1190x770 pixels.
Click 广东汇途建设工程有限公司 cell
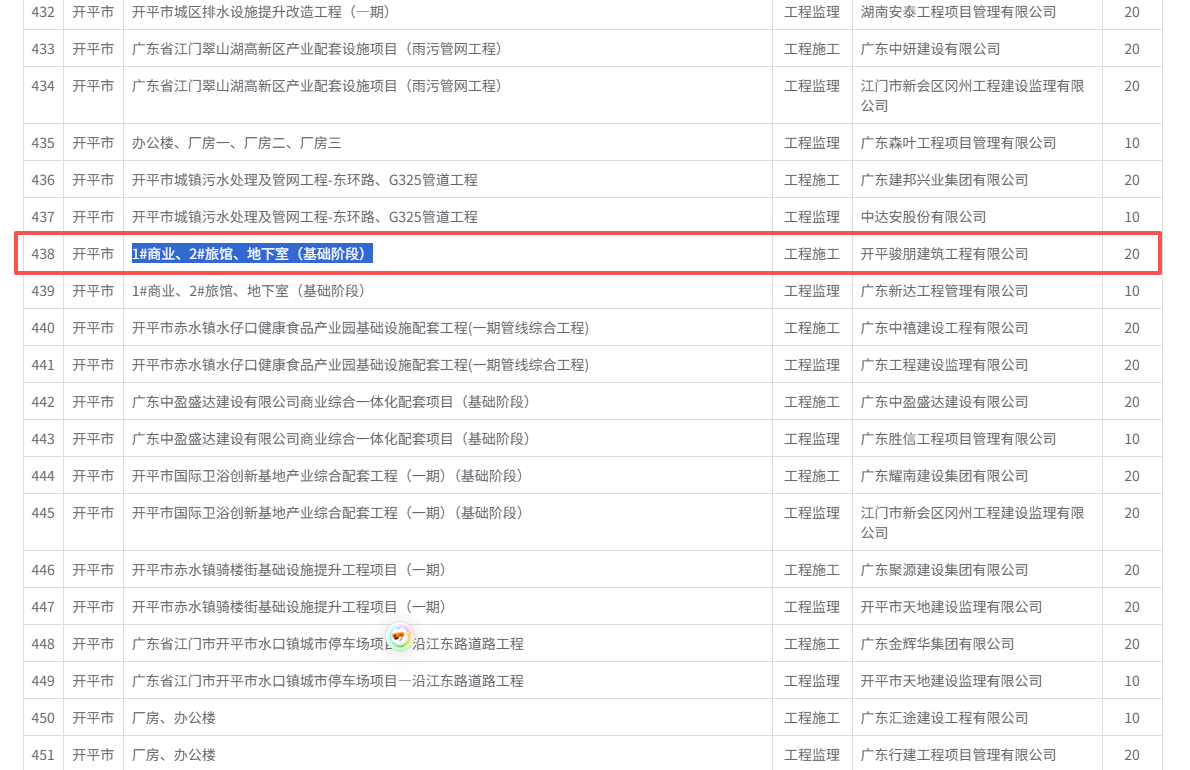point(944,718)
